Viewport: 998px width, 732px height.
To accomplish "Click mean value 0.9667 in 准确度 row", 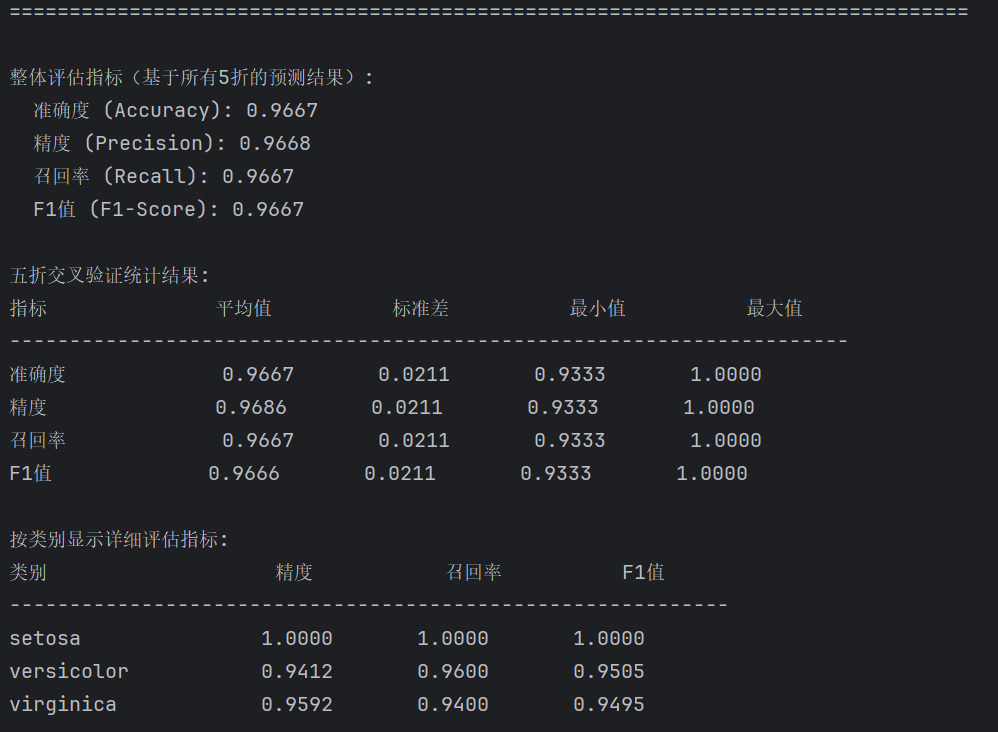I will click(258, 375).
